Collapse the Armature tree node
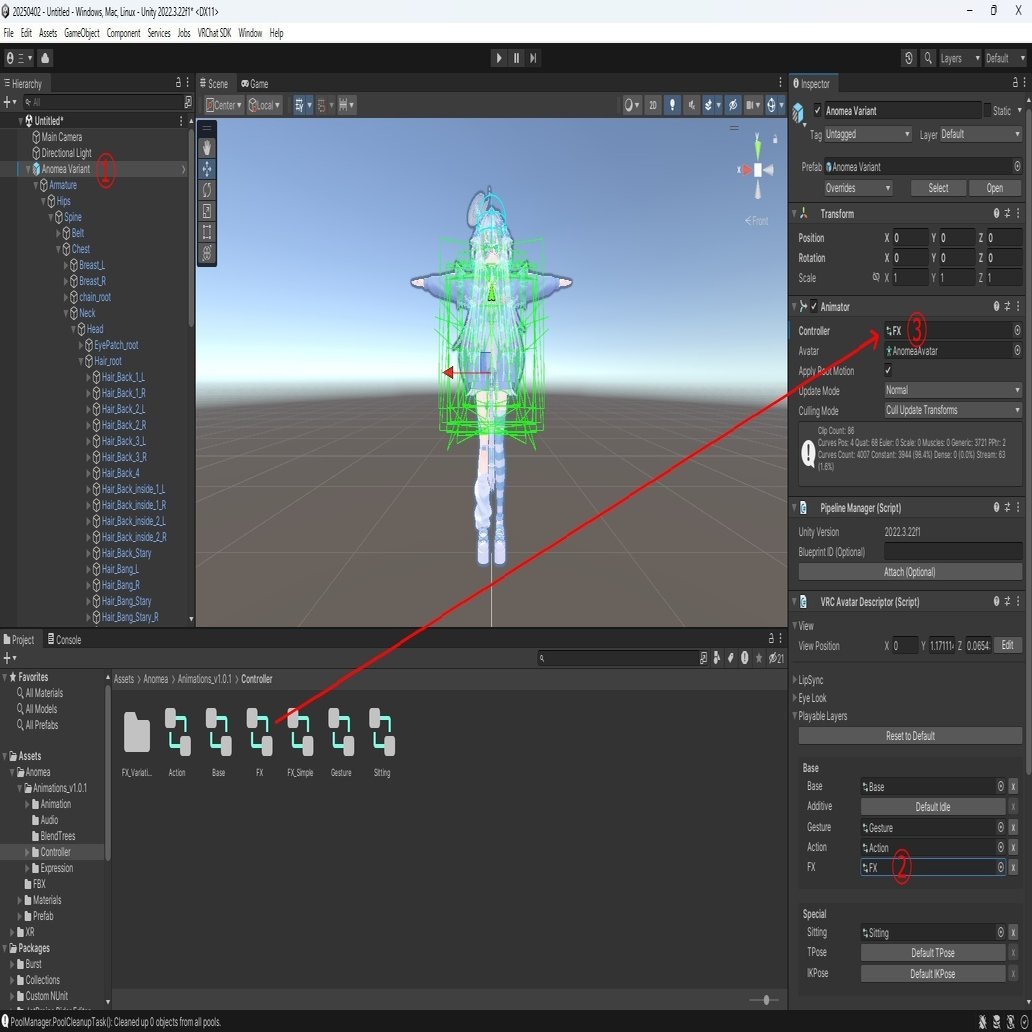This screenshot has width=1032, height=1032. (37, 186)
